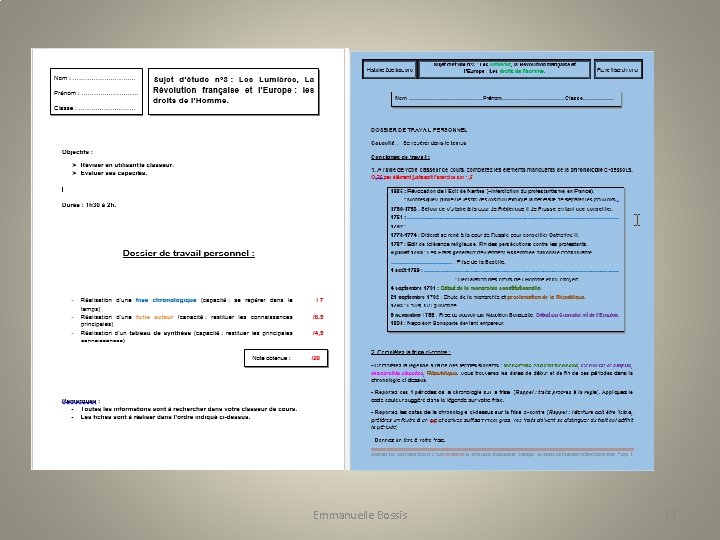The image size is (720, 540).
Task: Click the 'Sujet d'étude n°8' title box
Action: tap(233, 91)
